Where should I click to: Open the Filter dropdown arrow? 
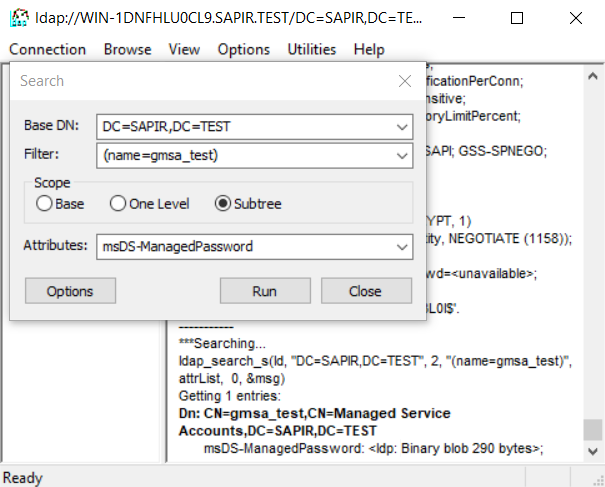[401, 155]
